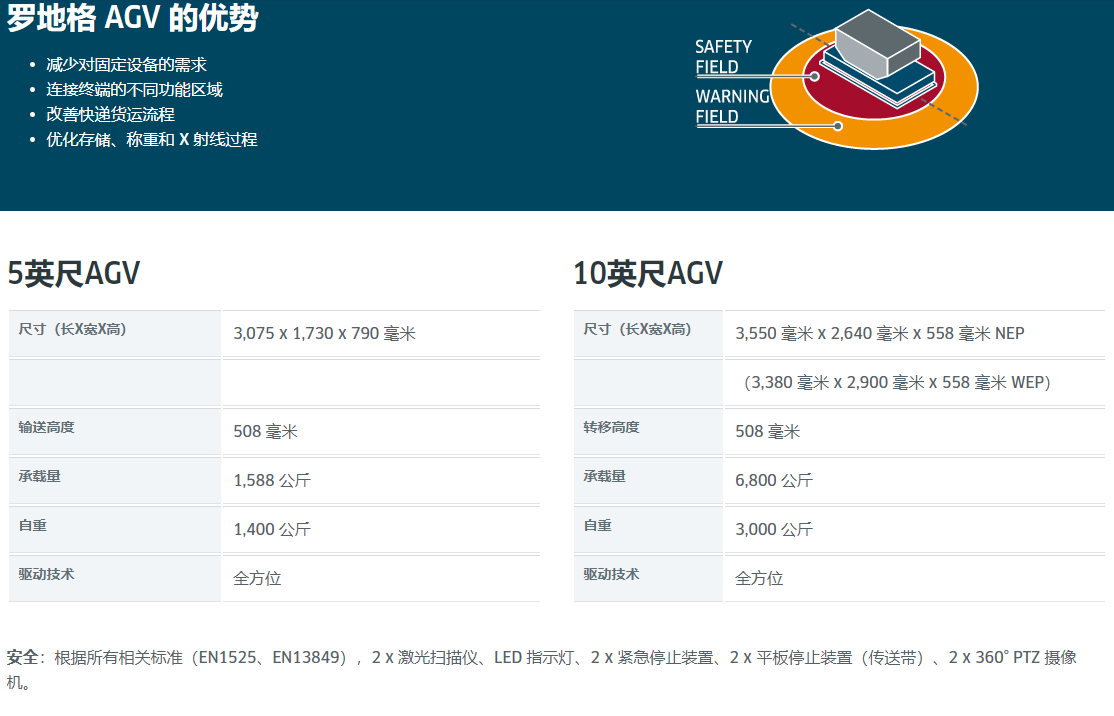Click the bold 安全 label in the footer paragraph
This screenshot has height=716, width=1114.
22,658
